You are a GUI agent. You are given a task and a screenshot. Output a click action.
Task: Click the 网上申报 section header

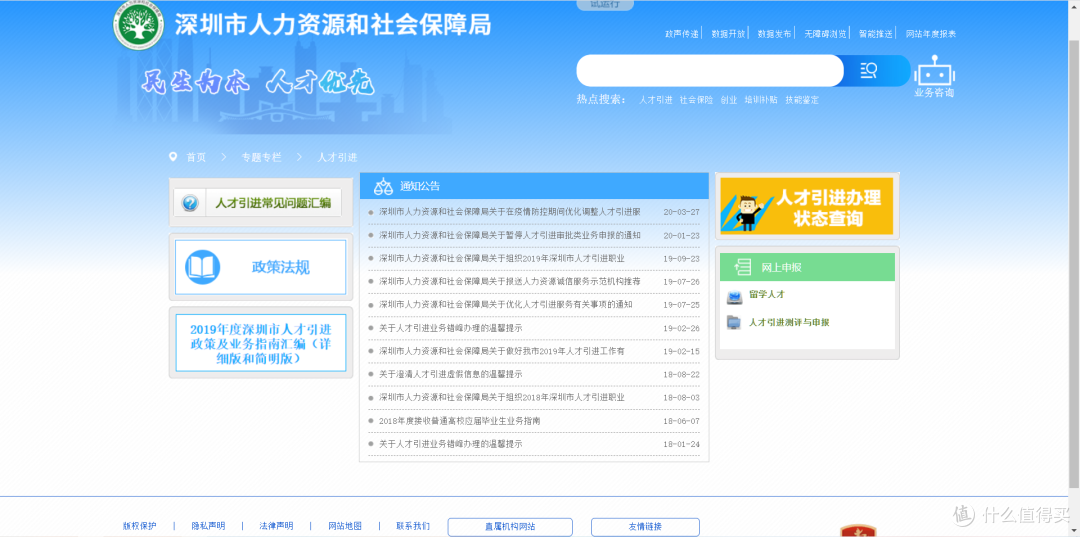click(807, 267)
